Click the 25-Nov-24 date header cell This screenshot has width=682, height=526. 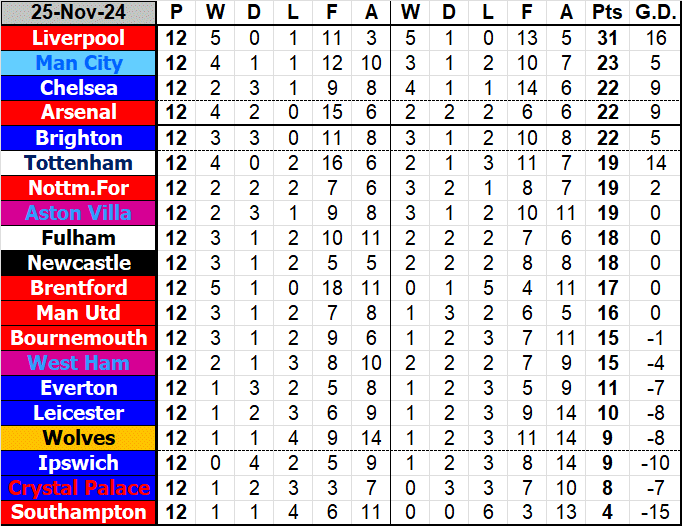(79, 14)
